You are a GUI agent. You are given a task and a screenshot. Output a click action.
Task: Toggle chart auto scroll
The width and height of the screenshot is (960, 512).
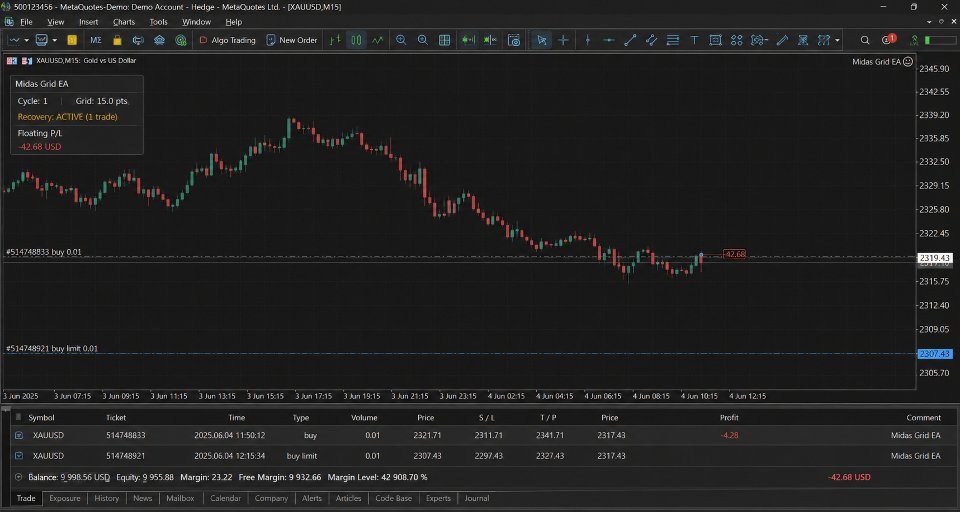[468, 40]
